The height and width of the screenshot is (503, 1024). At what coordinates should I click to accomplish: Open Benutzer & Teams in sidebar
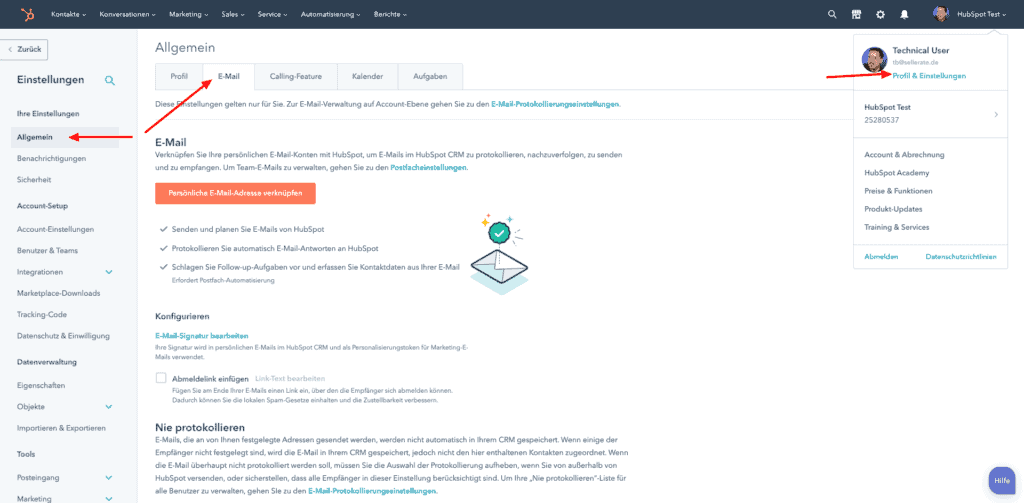[x=48, y=251]
